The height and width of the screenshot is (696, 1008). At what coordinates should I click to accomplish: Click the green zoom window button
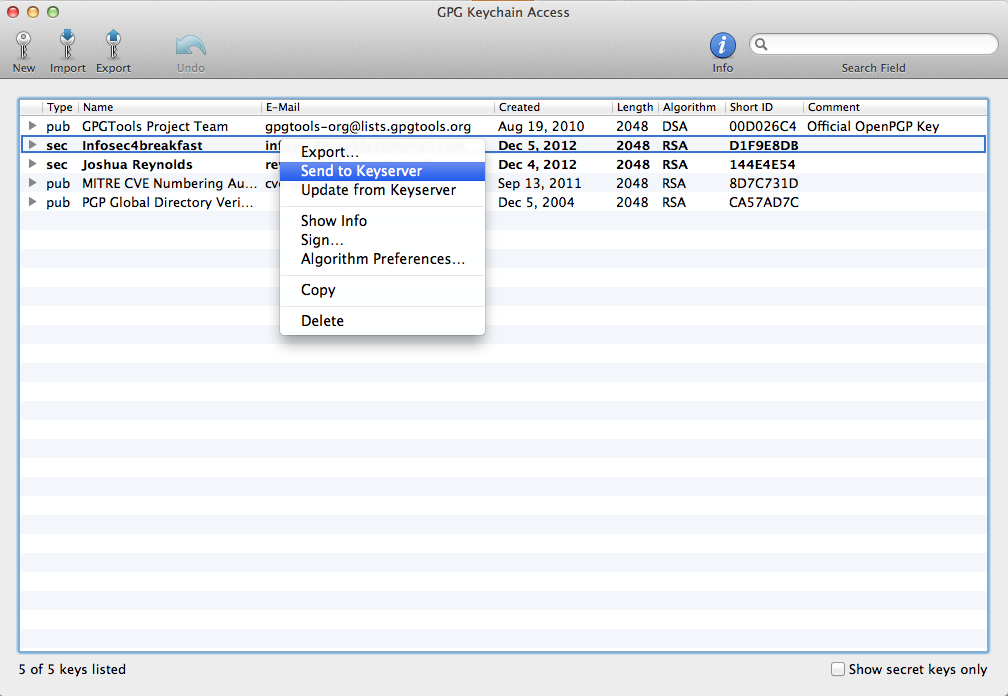(53, 12)
